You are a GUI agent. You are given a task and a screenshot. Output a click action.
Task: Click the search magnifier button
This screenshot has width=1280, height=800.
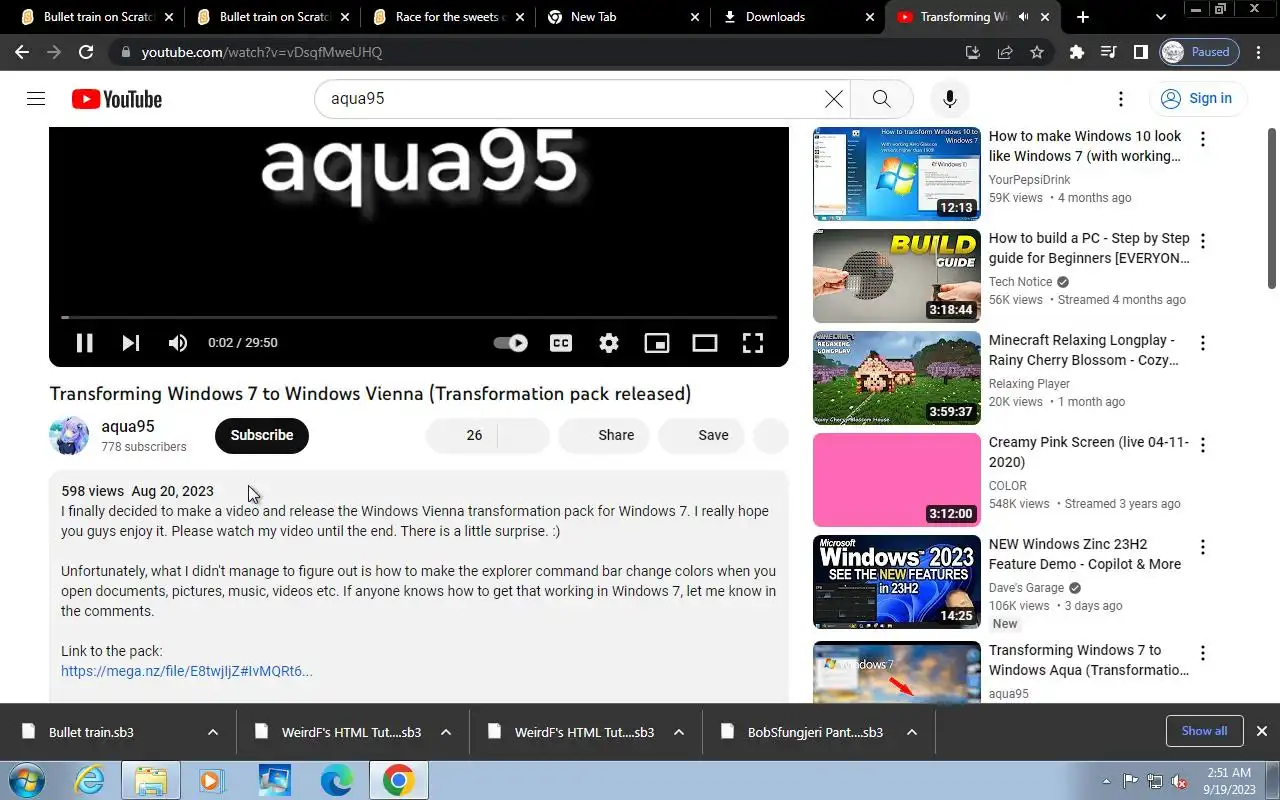pos(881,98)
